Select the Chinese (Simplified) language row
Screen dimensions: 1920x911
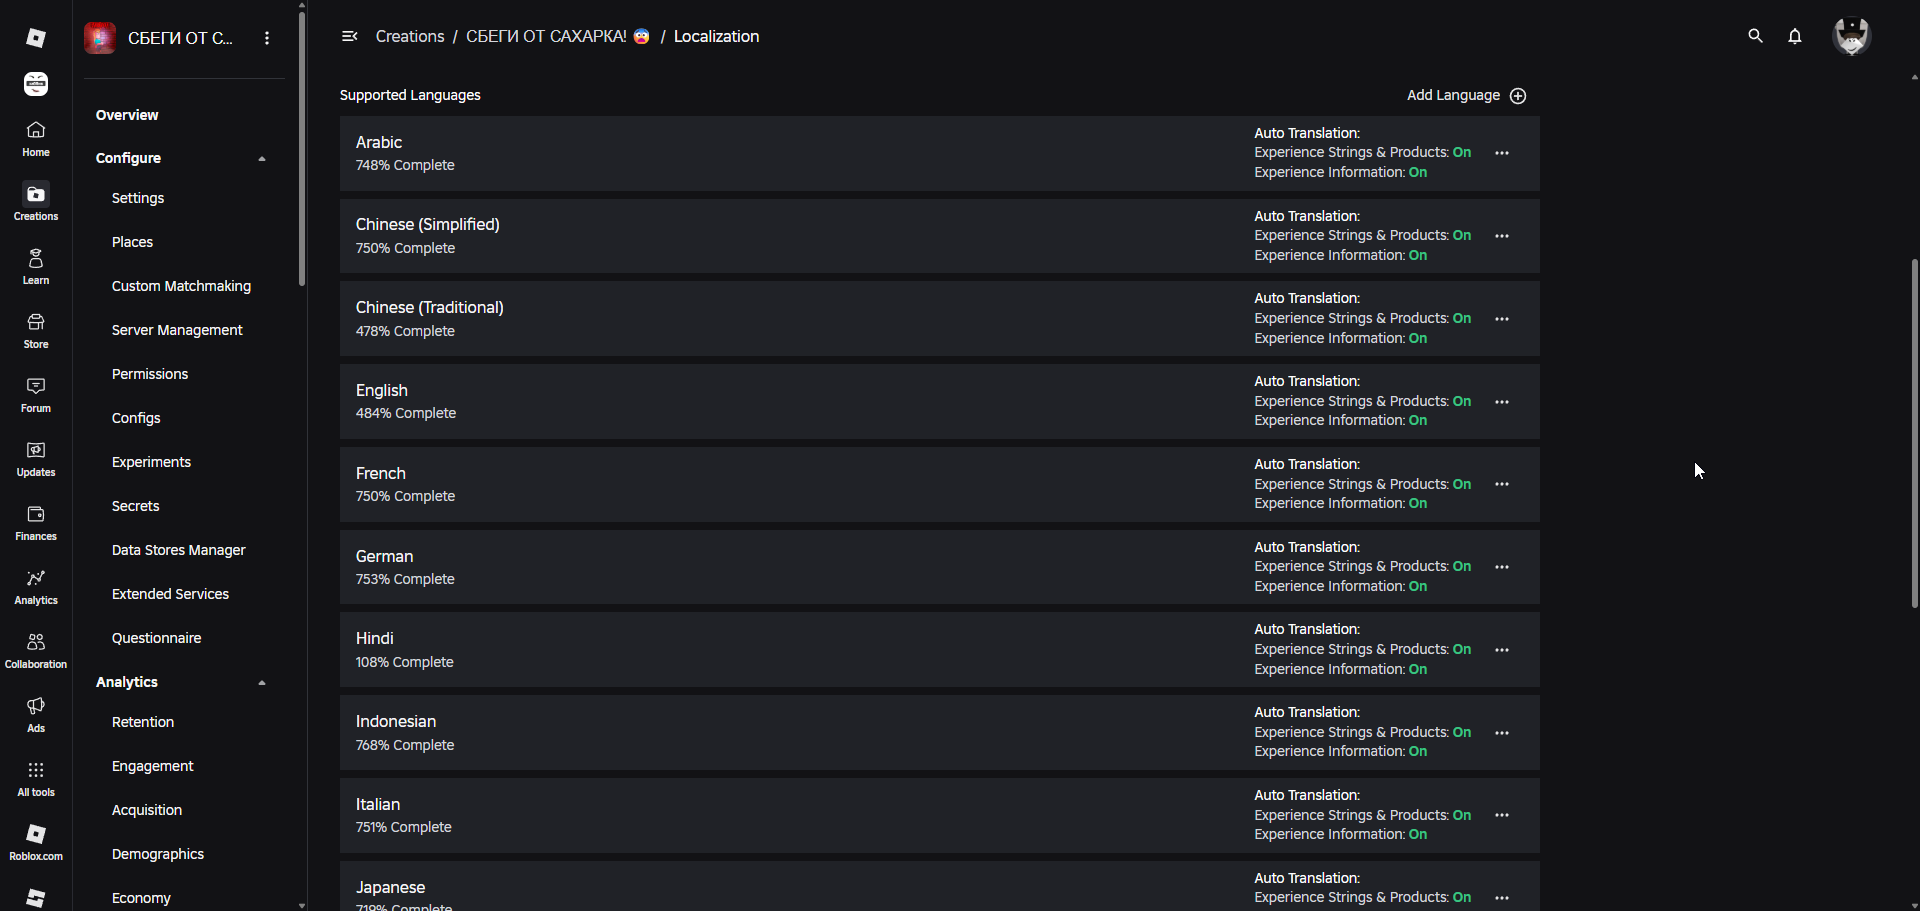tap(940, 236)
